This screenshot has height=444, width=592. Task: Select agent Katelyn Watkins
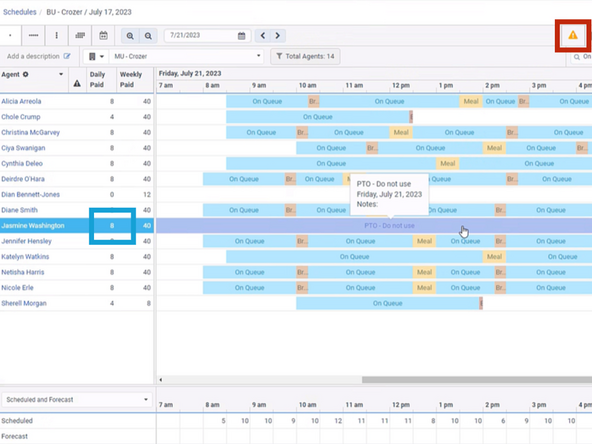point(25,256)
